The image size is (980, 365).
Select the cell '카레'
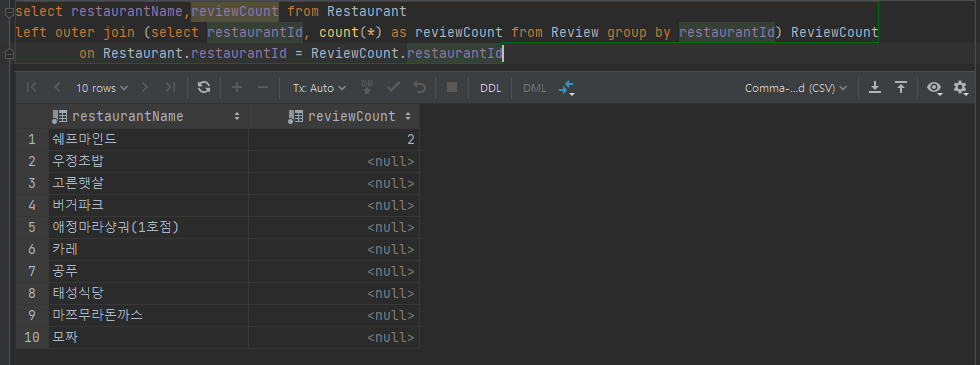149,249
